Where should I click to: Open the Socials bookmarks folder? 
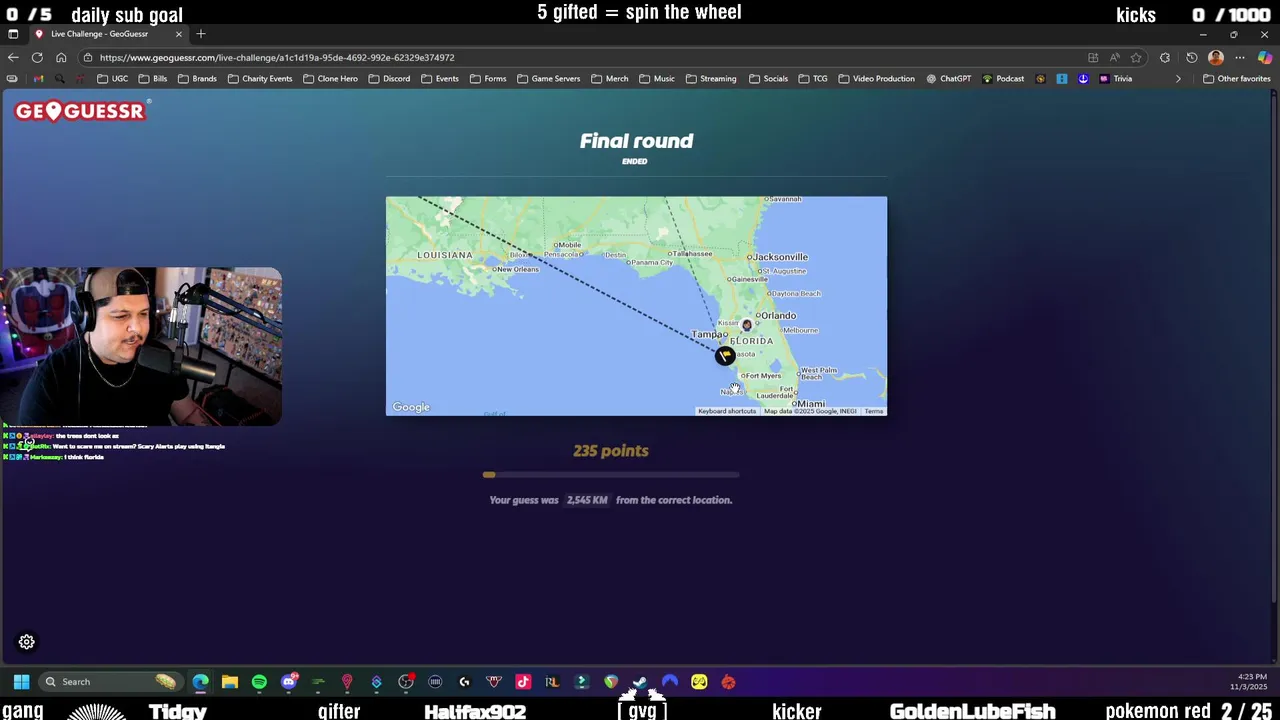click(768, 79)
